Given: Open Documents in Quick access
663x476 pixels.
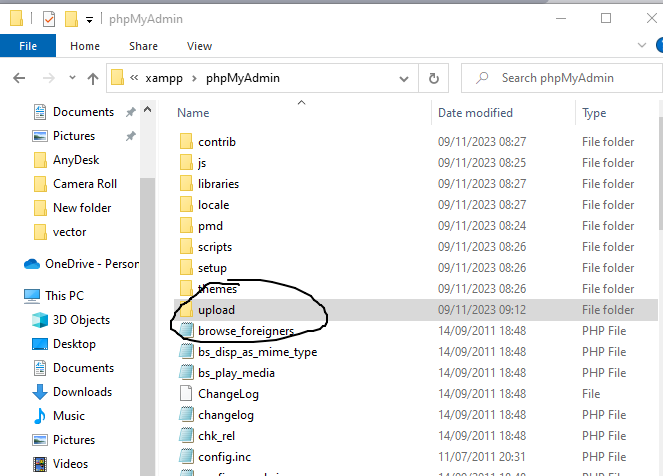Looking at the screenshot, I should click(83, 112).
